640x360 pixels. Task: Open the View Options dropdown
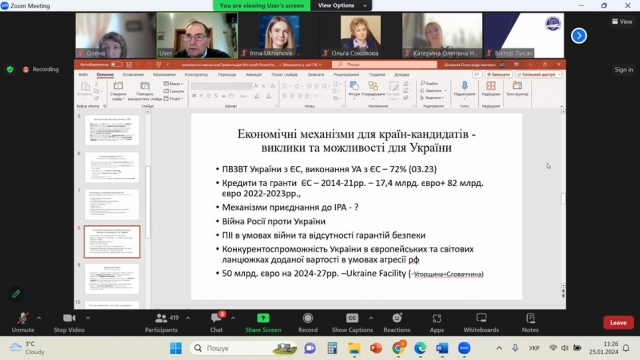(341, 5)
